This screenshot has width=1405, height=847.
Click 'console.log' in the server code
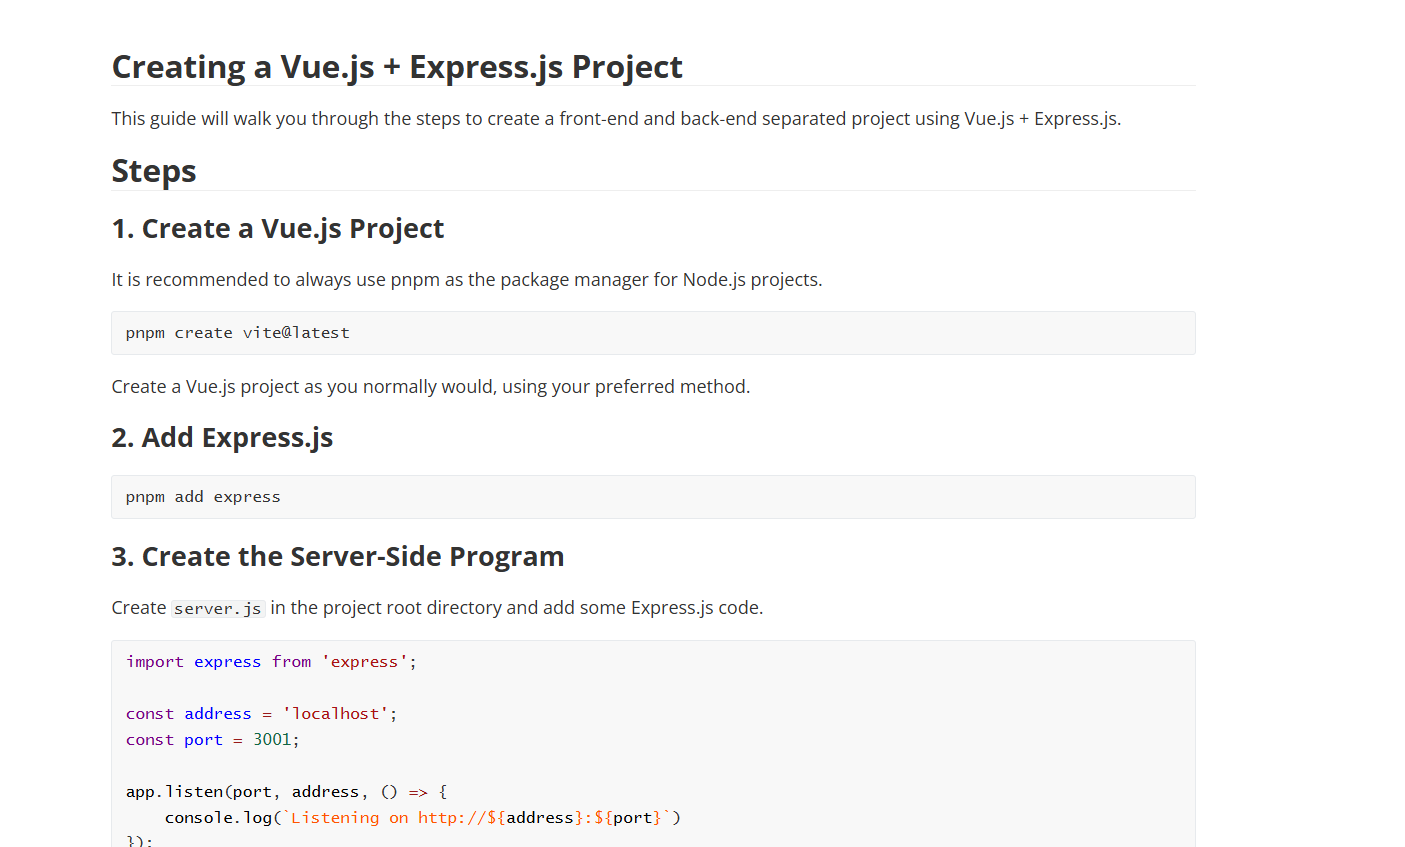tap(218, 818)
